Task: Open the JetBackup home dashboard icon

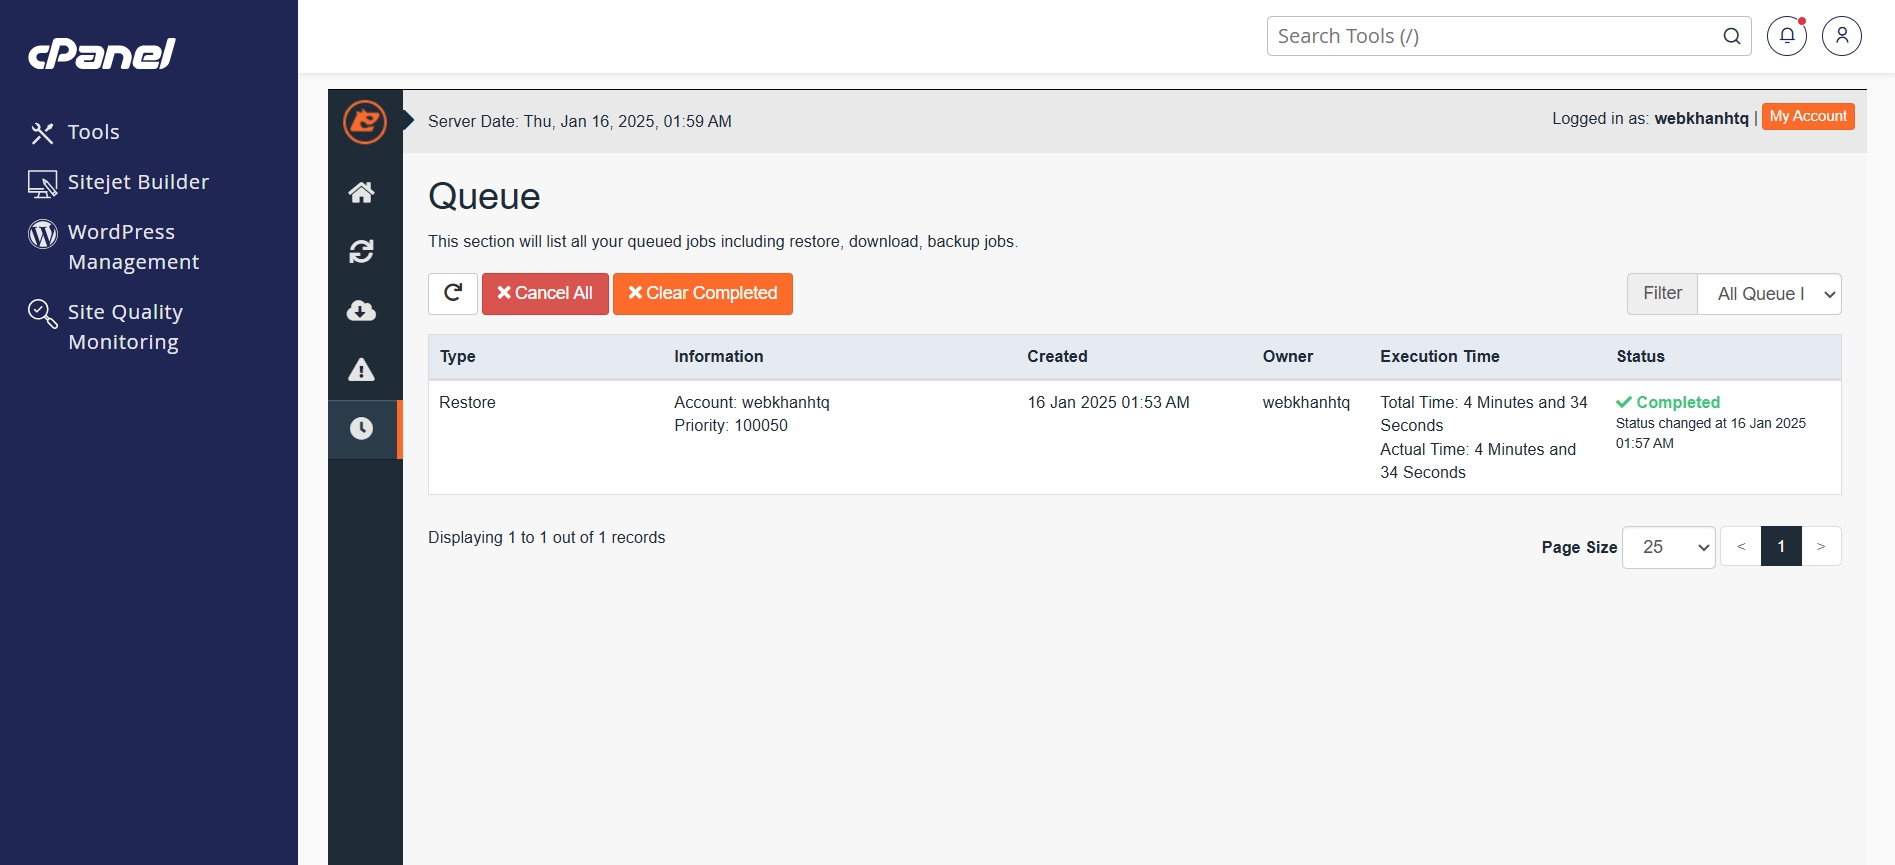Action: [x=362, y=192]
